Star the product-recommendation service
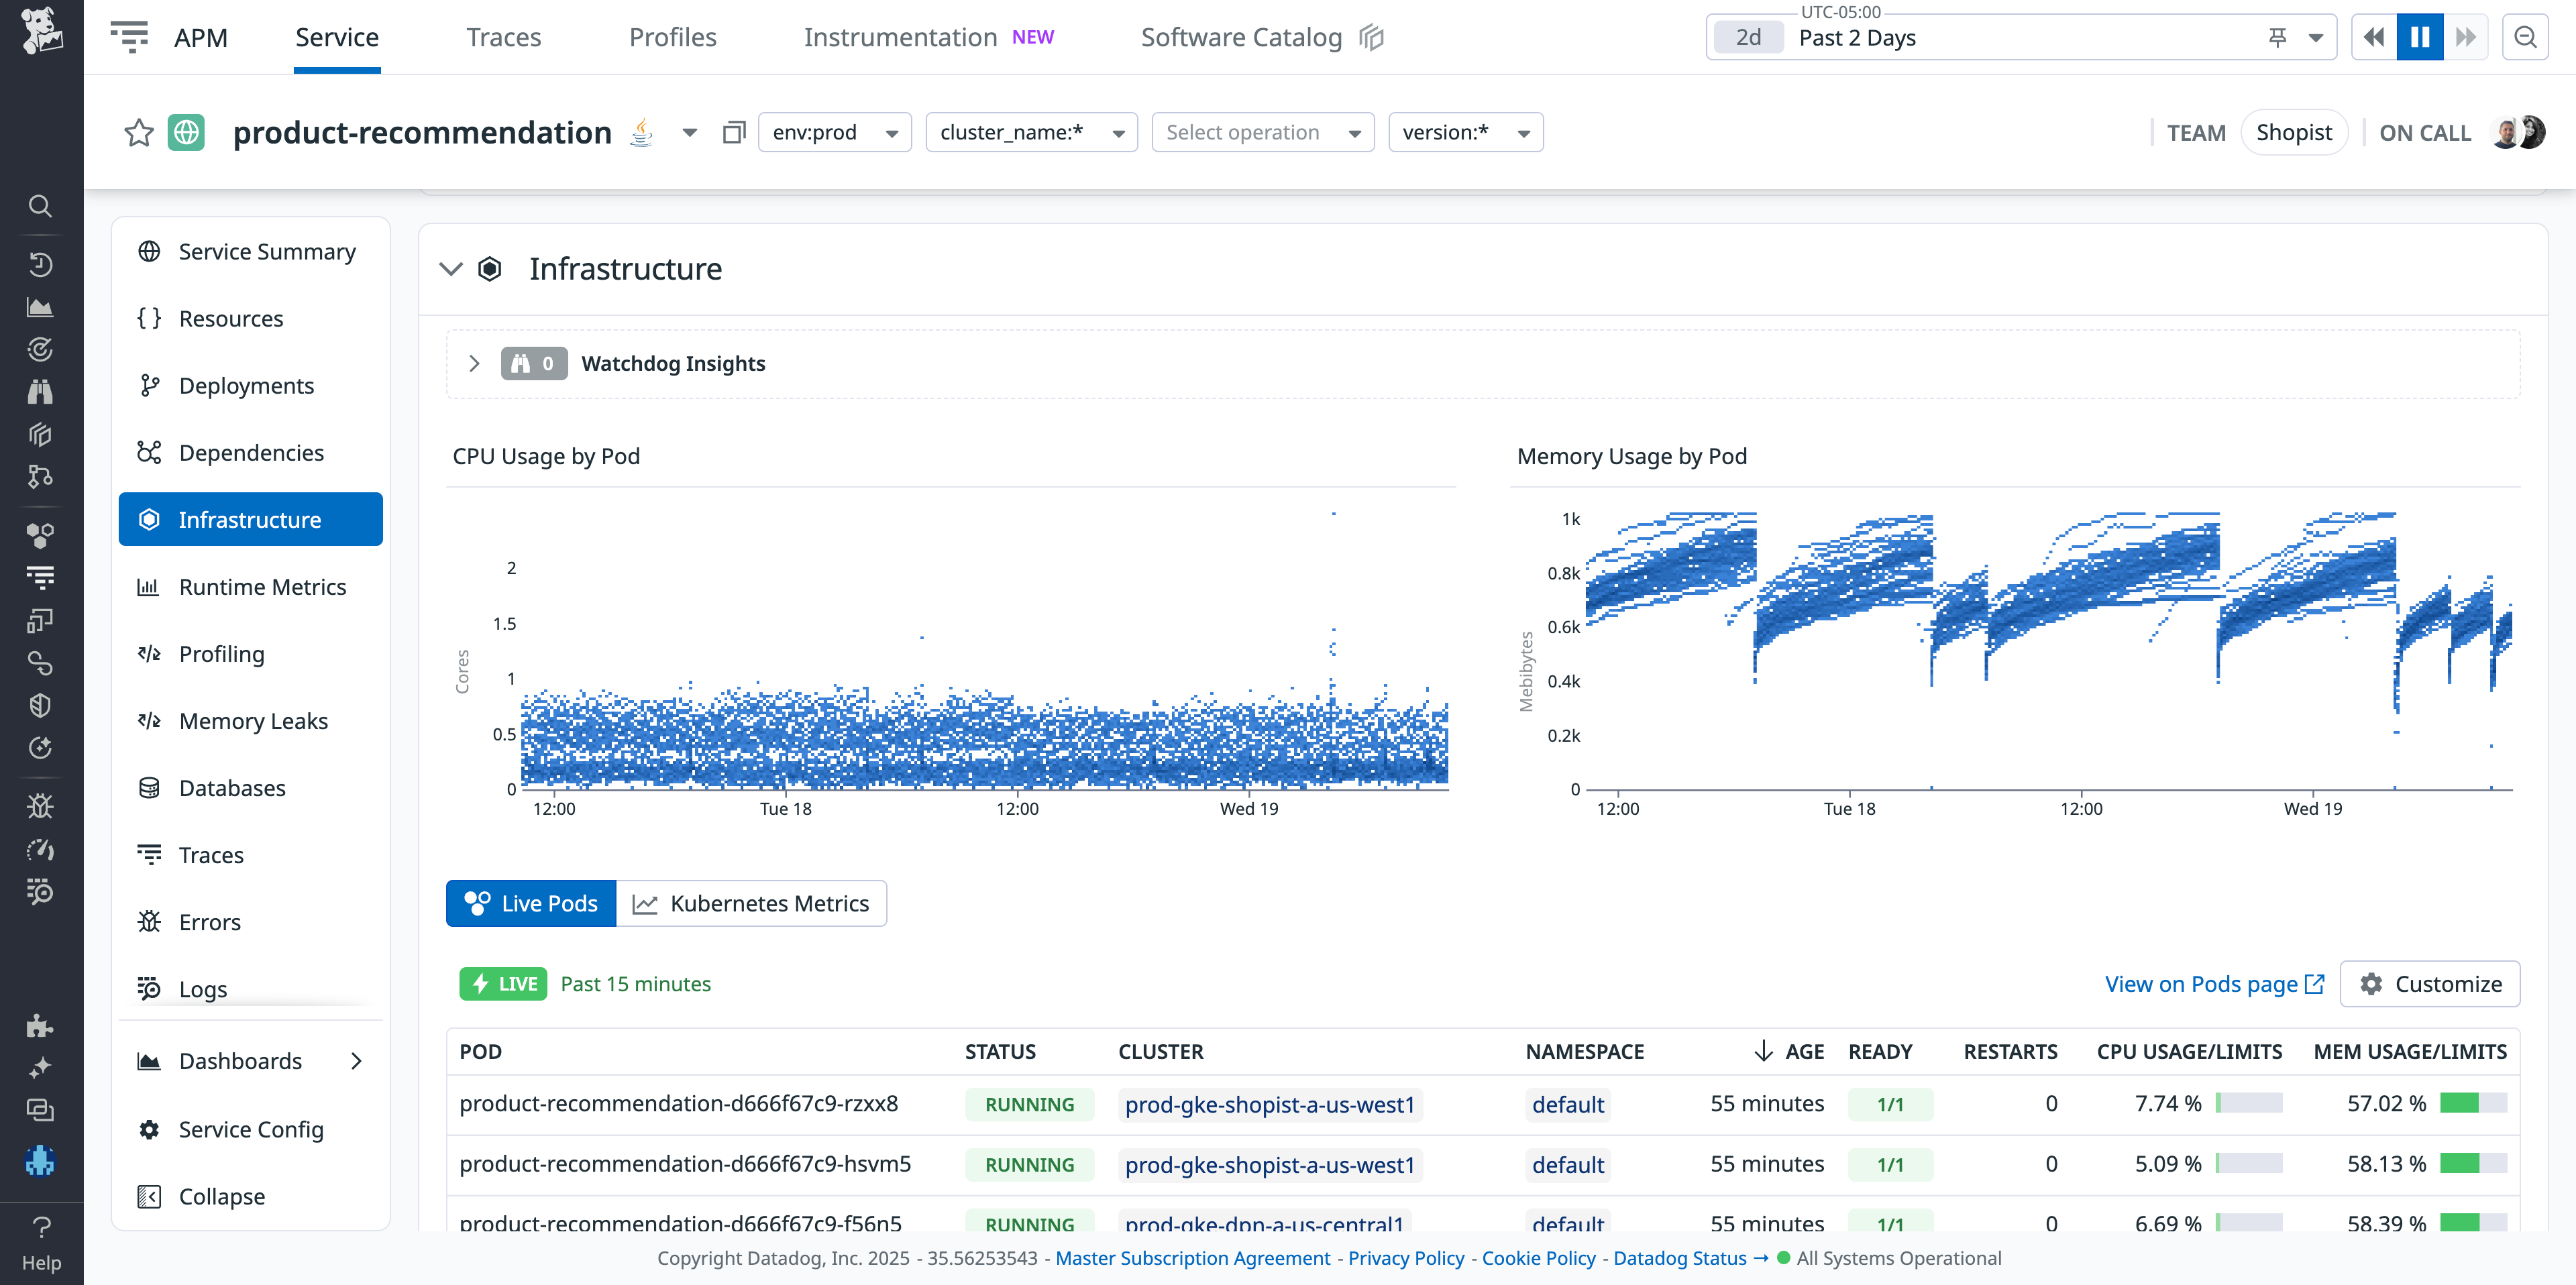Image resolution: width=2576 pixels, height=1285 pixels. (138, 131)
